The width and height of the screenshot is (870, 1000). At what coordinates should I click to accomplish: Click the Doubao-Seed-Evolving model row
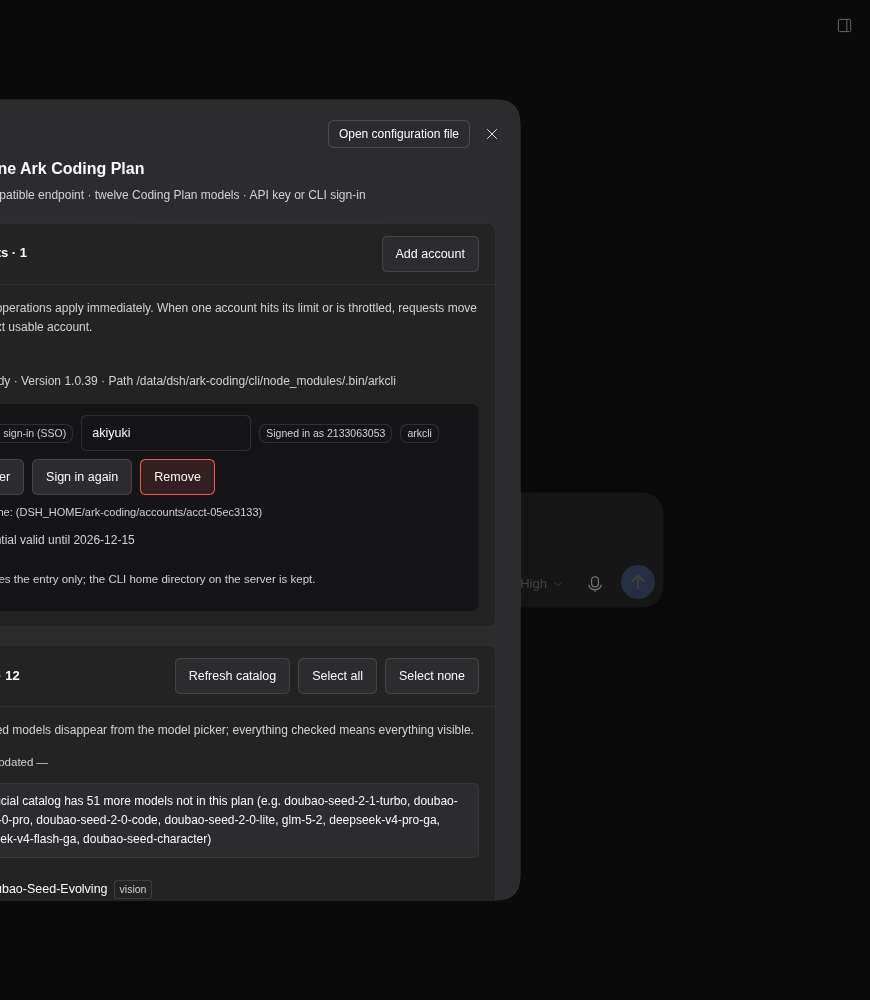(x=75, y=890)
